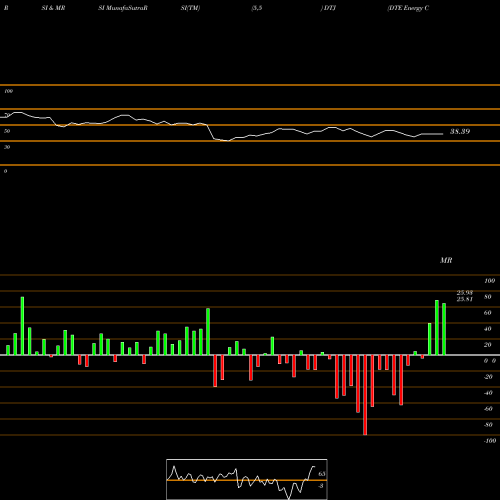This screenshot has width=500, height=500.
Task: Click the '100' label on the MR axis
Action: coord(489,281)
